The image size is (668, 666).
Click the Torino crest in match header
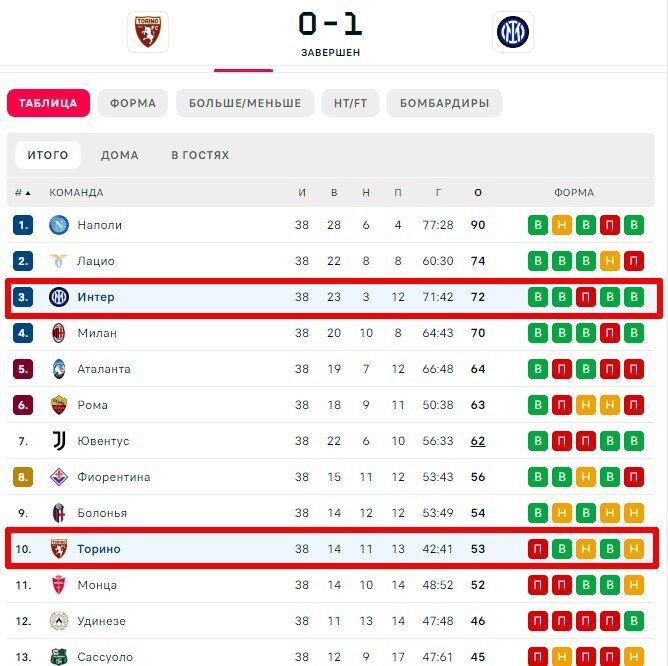coord(148,32)
